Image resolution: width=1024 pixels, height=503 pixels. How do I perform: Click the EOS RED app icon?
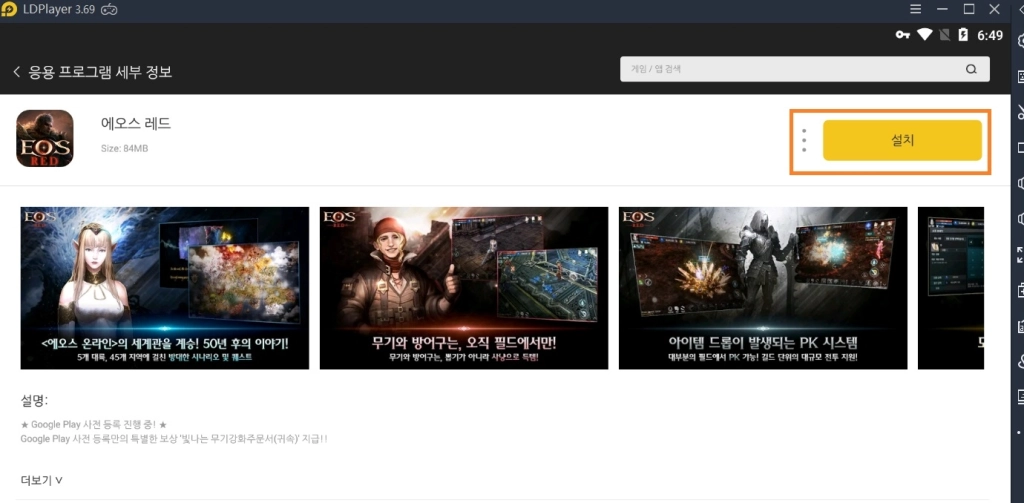tap(44, 138)
